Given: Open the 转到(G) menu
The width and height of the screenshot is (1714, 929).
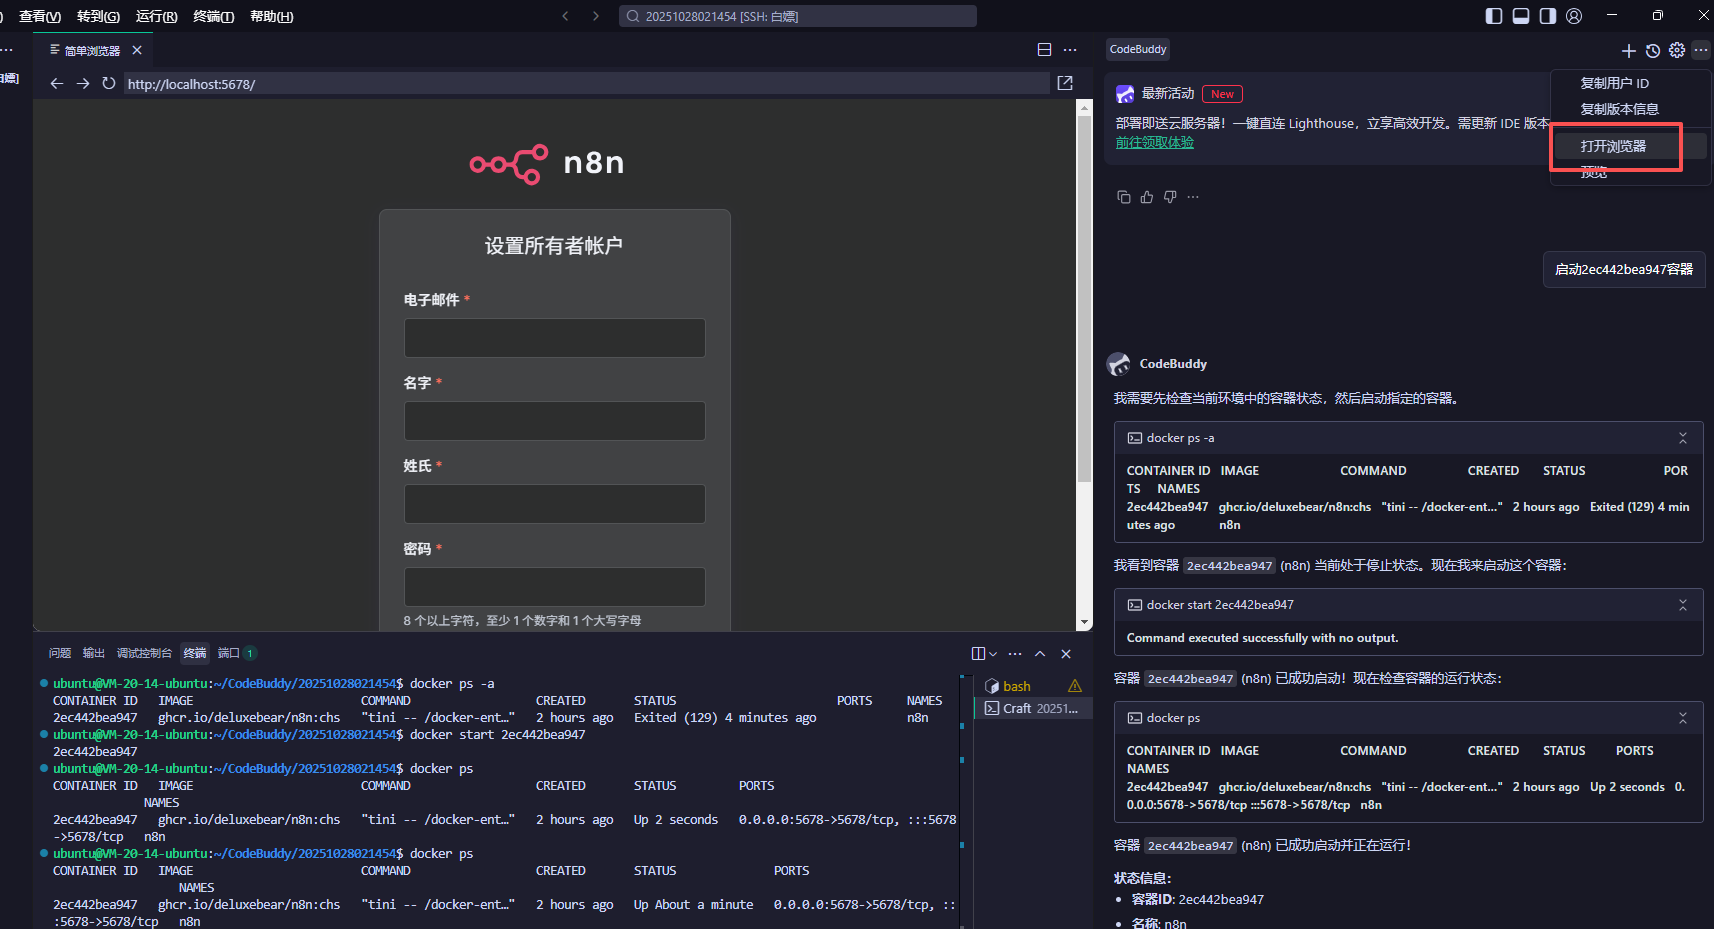Looking at the screenshot, I should pos(98,16).
